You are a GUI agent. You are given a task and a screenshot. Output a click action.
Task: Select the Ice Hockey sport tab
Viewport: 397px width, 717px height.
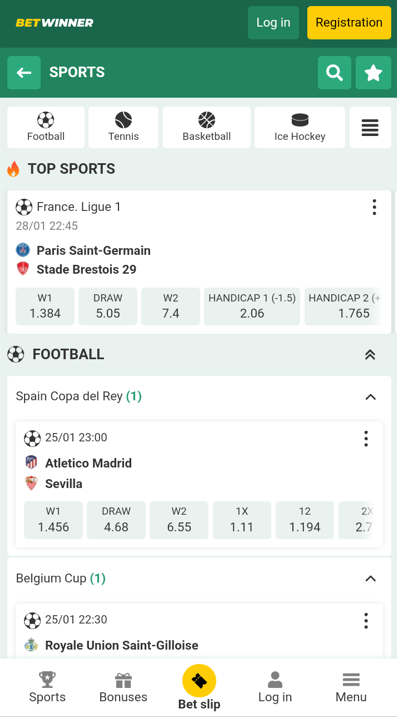click(x=300, y=128)
